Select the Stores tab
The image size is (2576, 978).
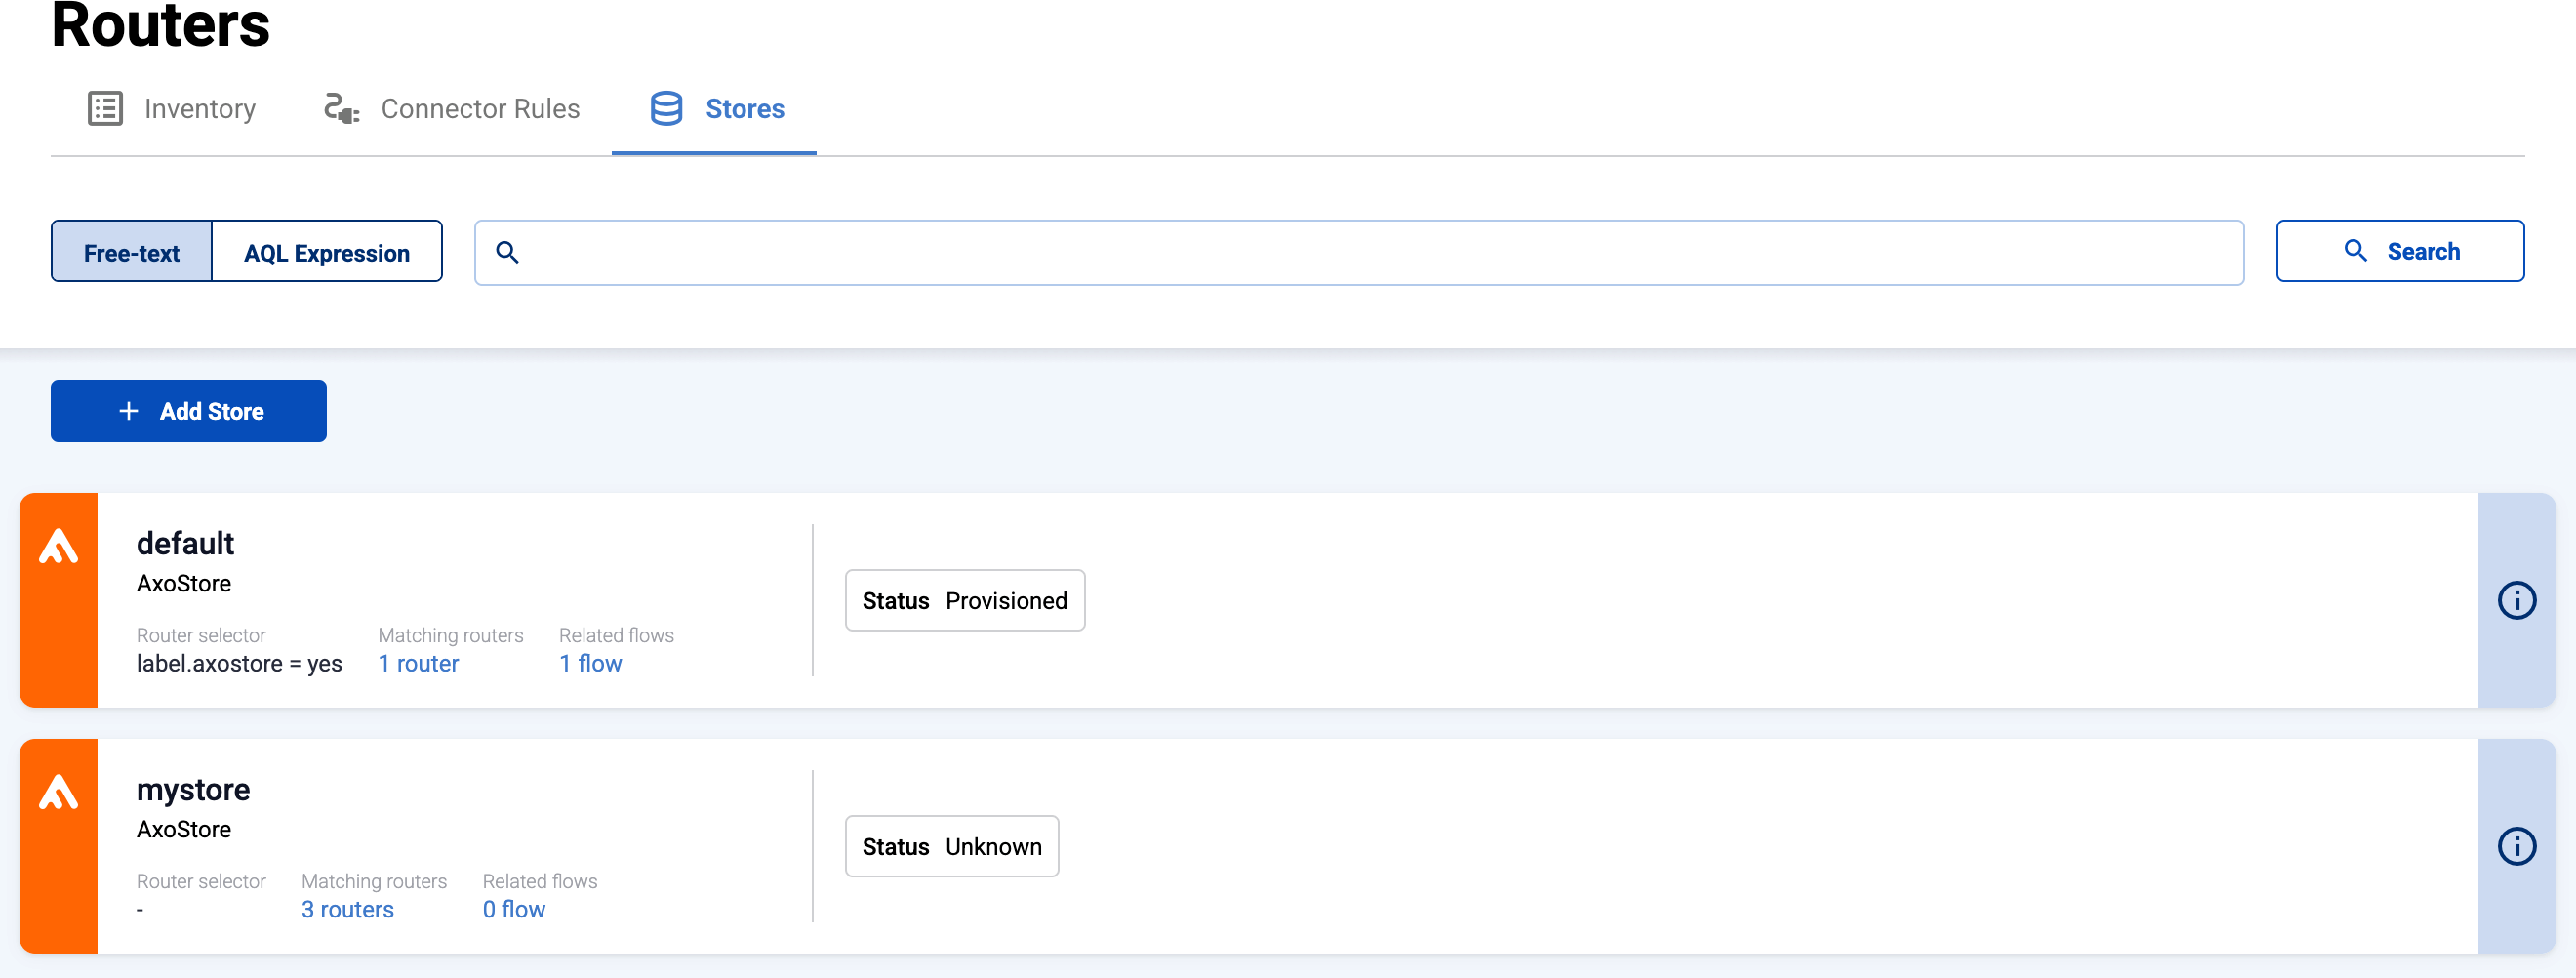(x=744, y=108)
